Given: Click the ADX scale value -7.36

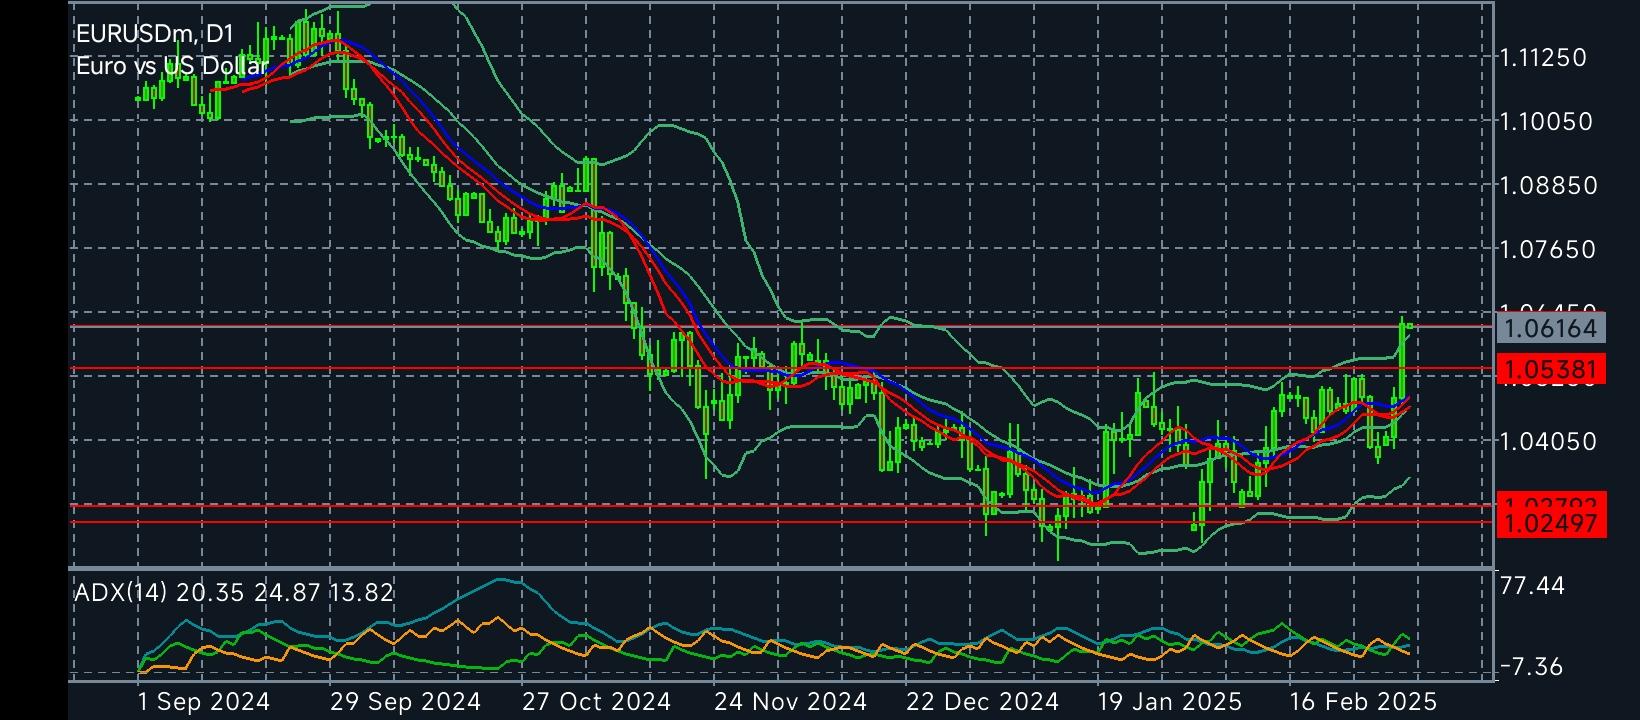Looking at the screenshot, I should click(1533, 667).
